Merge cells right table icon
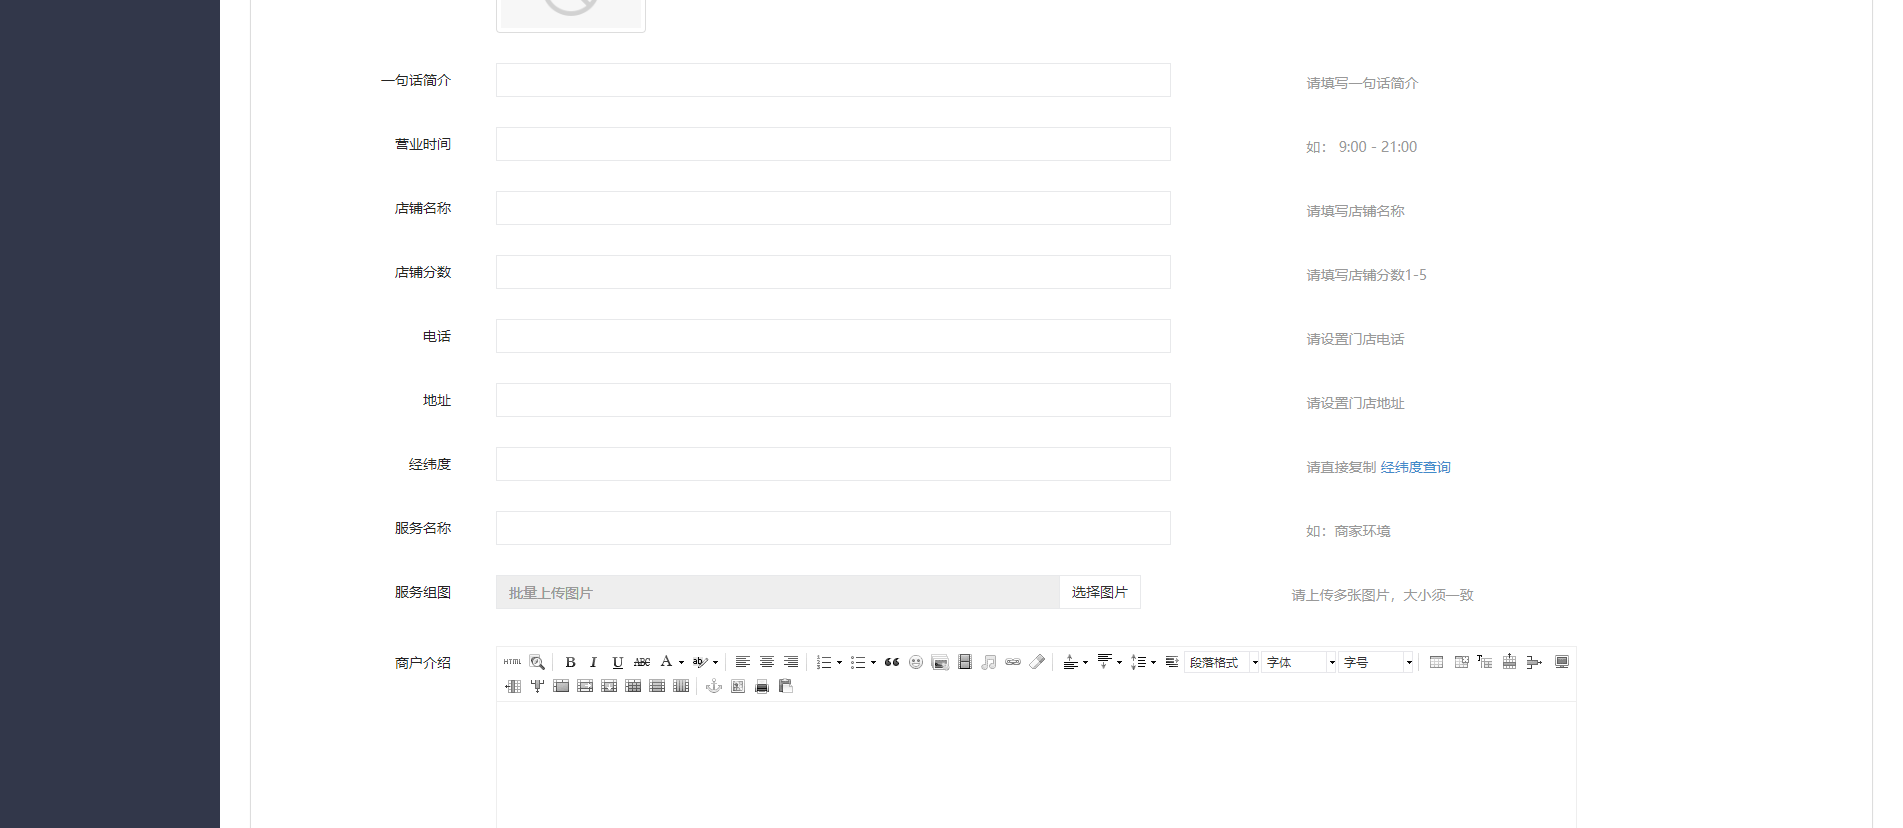The width and height of the screenshot is (1903, 828). (x=585, y=686)
